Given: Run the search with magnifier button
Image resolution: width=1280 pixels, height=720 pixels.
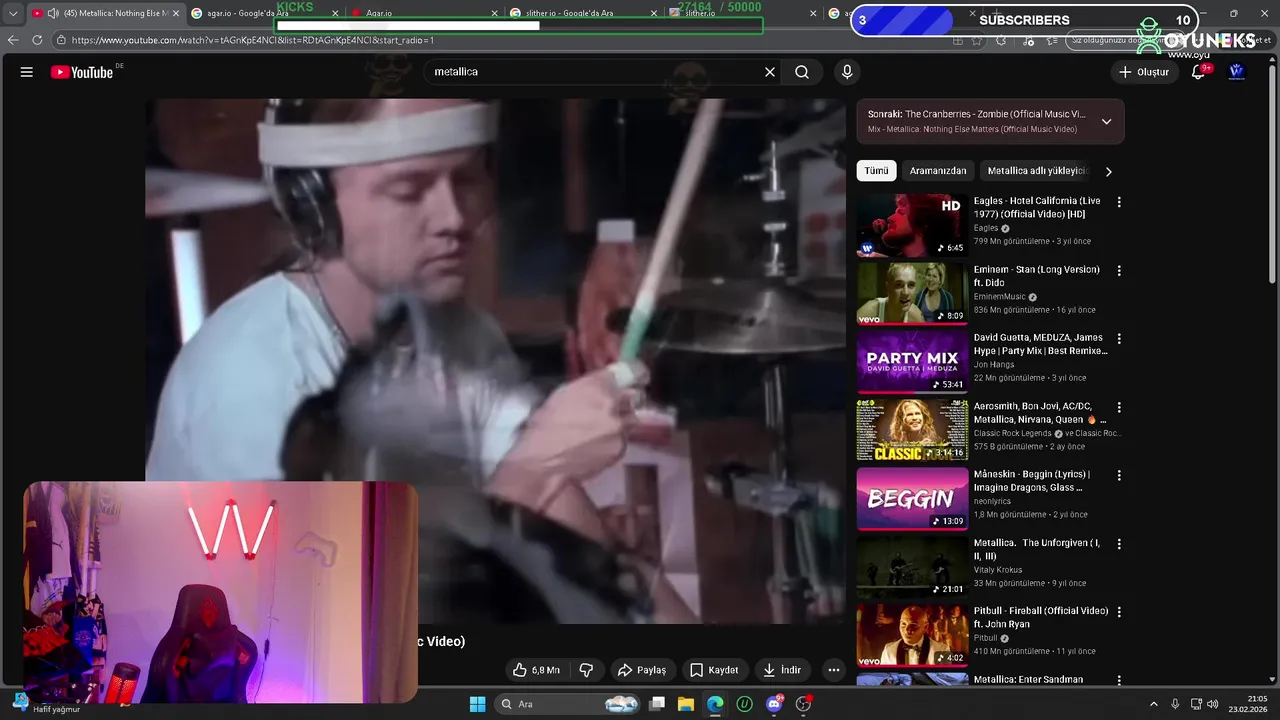Looking at the screenshot, I should [802, 72].
